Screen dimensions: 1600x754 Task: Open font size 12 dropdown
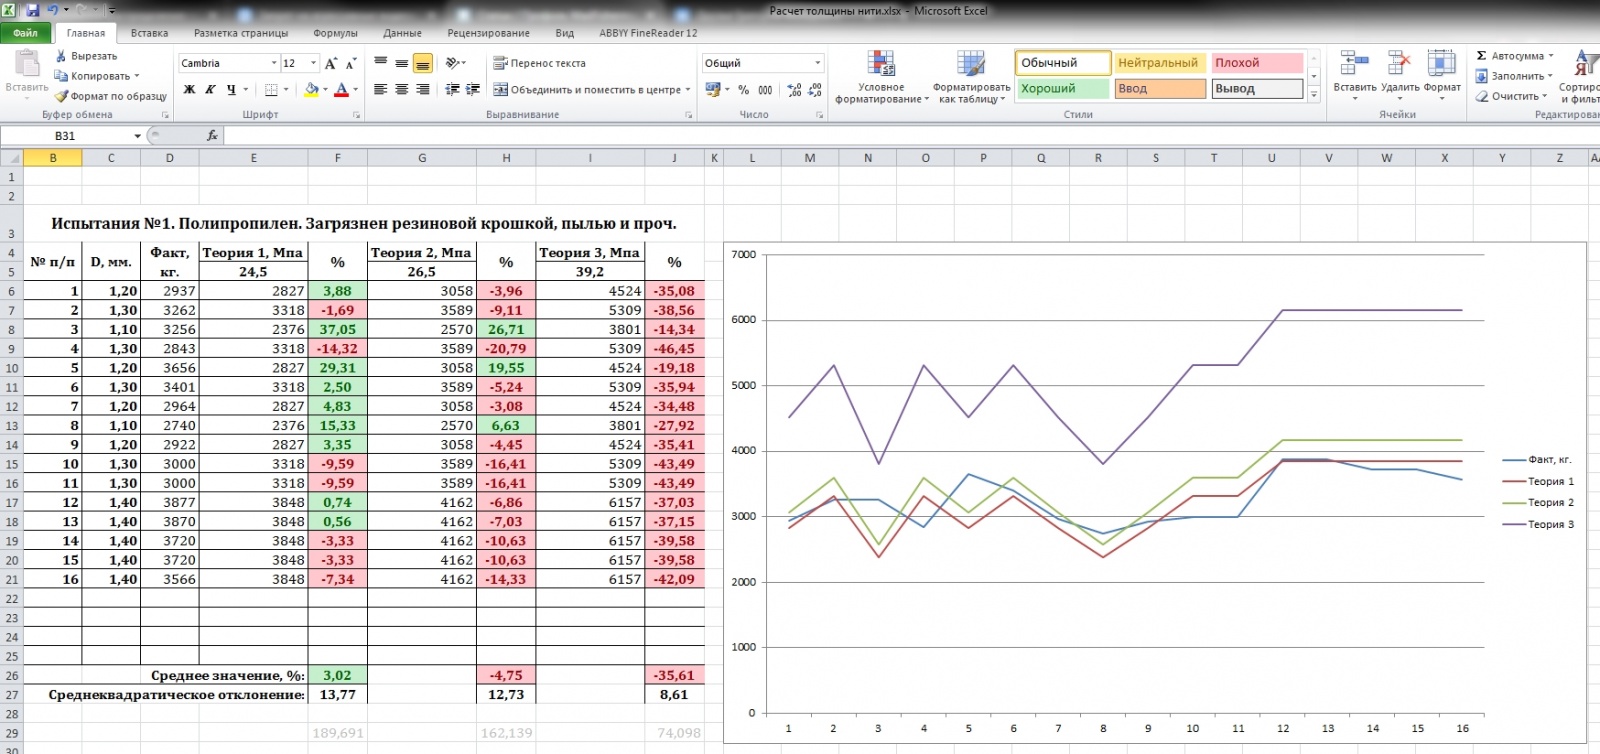point(313,63)
